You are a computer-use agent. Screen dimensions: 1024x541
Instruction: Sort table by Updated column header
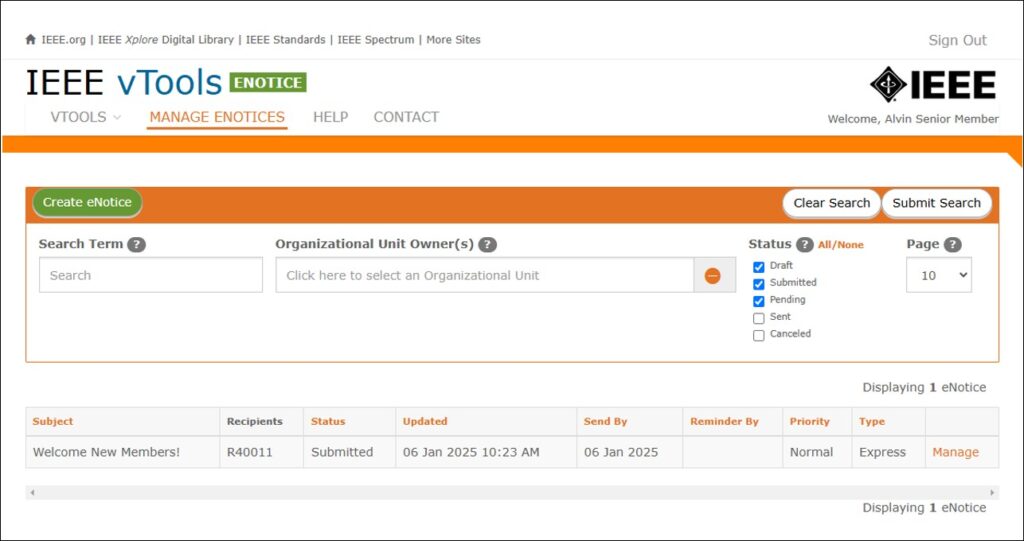[x=424, y=421]
